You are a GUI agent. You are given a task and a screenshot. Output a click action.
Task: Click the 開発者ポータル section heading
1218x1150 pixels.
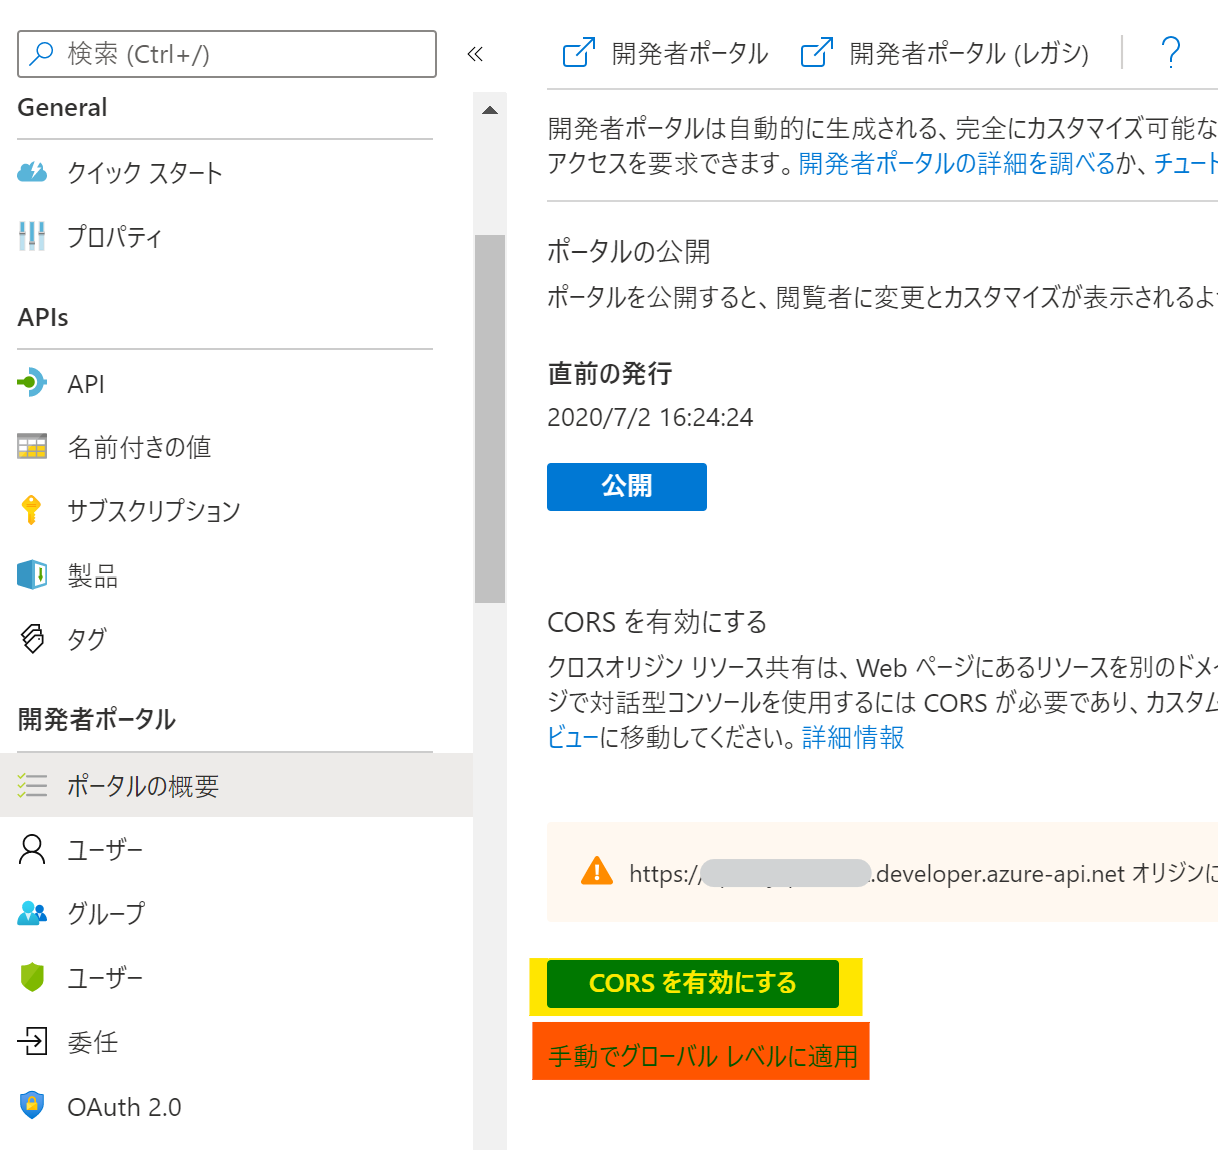click(x=97, y=719)
